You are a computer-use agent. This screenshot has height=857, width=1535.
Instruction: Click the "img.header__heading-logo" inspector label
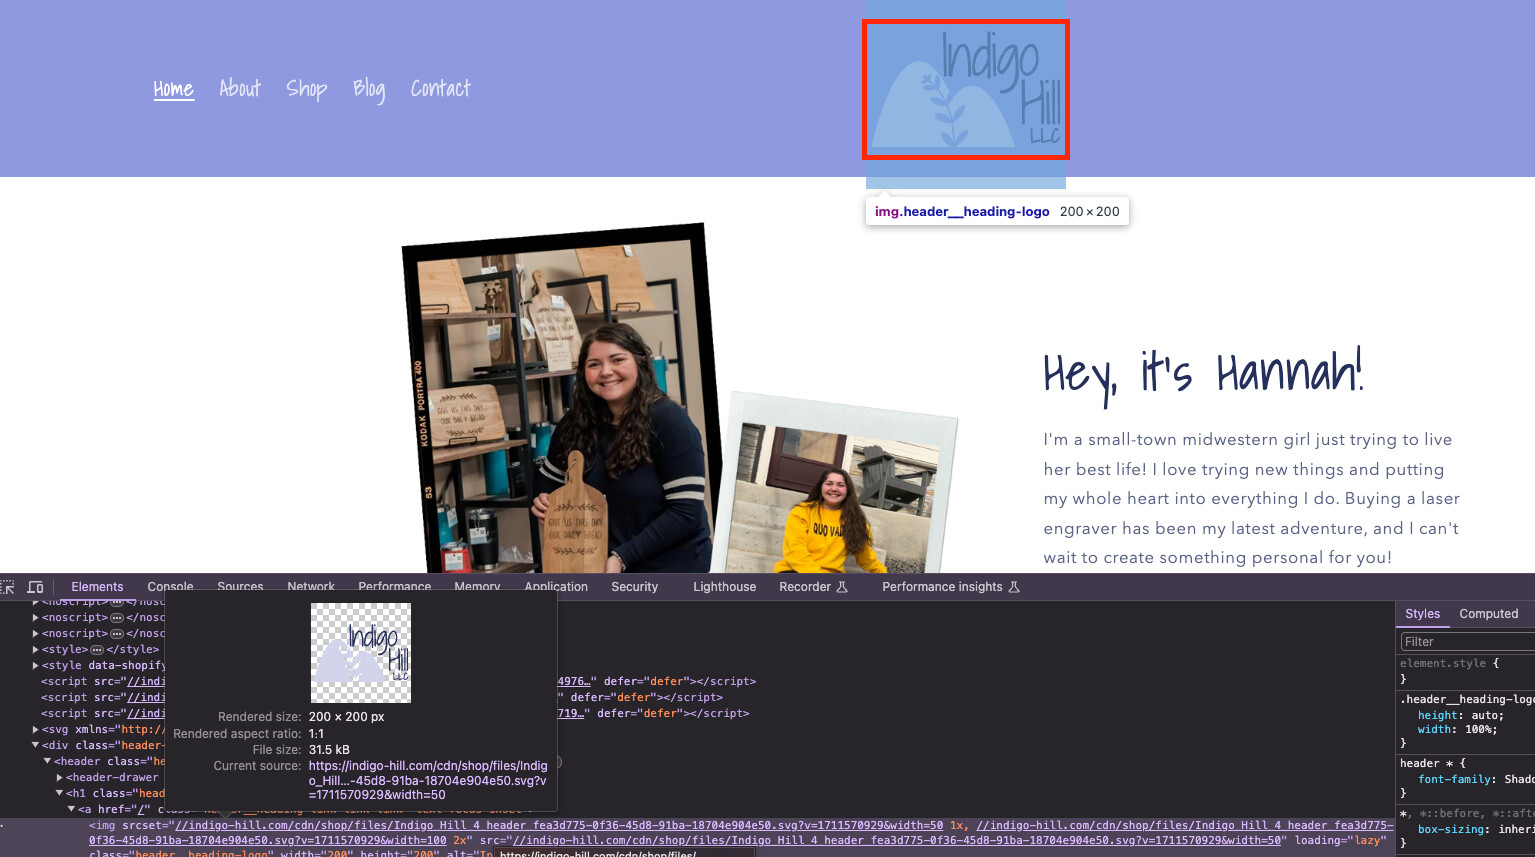[x=962, y=212]
